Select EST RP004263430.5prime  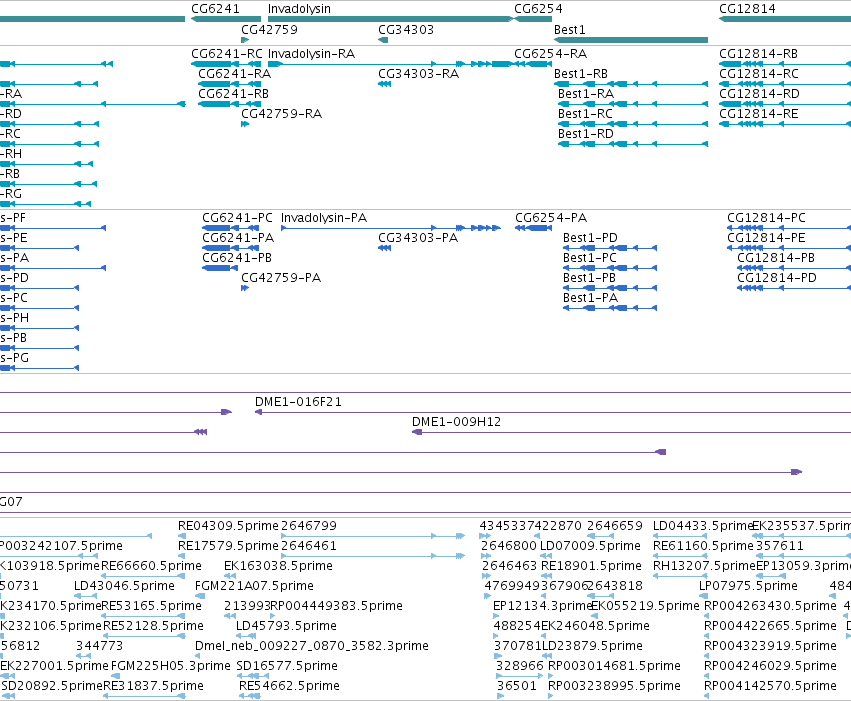[770, 606]
